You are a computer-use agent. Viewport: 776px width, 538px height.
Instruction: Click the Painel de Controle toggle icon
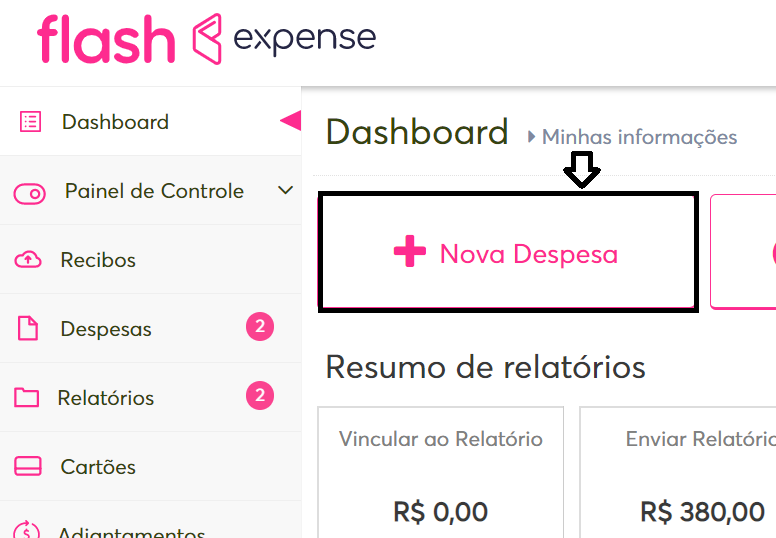pyautogui.click(x=30, y=192)
